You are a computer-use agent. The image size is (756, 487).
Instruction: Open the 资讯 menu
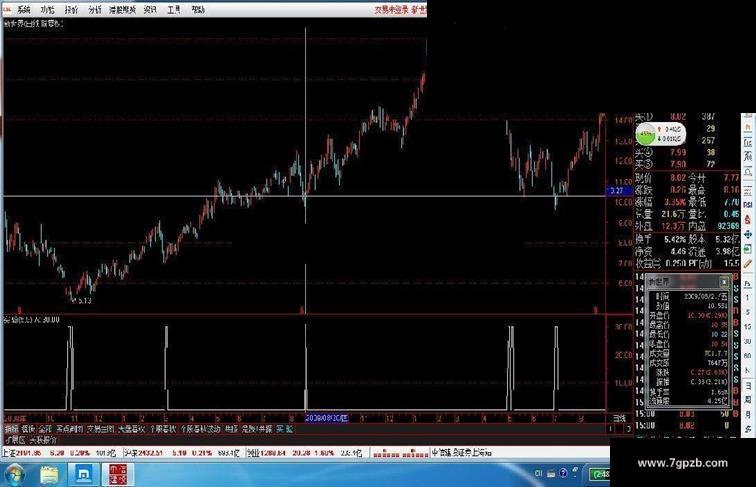coord(150,10)
